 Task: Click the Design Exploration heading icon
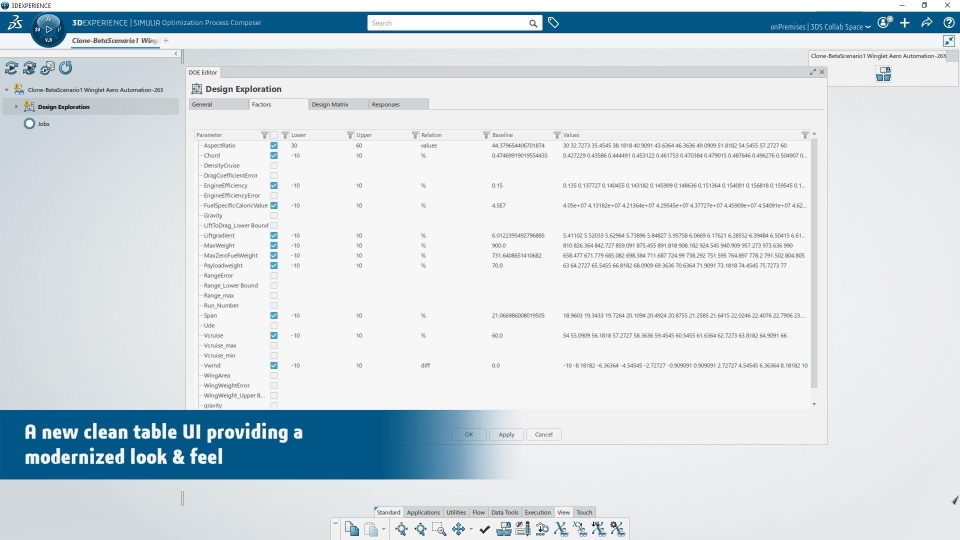point(197,89)
